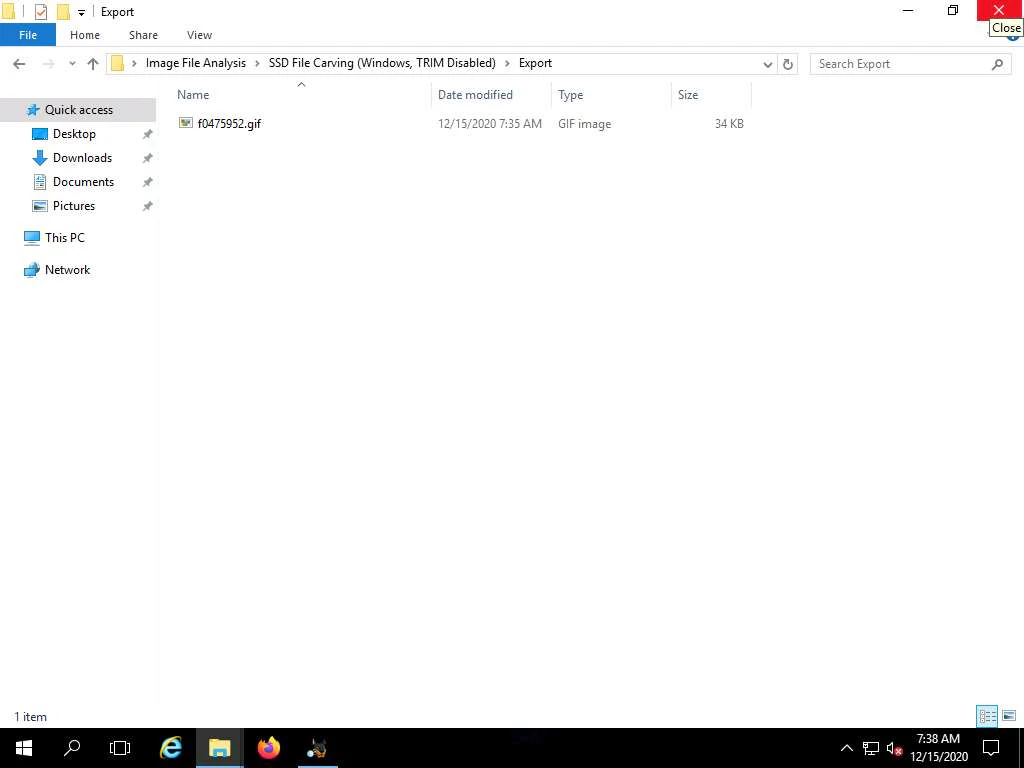Click the search magnifier icon
Screen dimensions: 1024x768
pos(997,64)
